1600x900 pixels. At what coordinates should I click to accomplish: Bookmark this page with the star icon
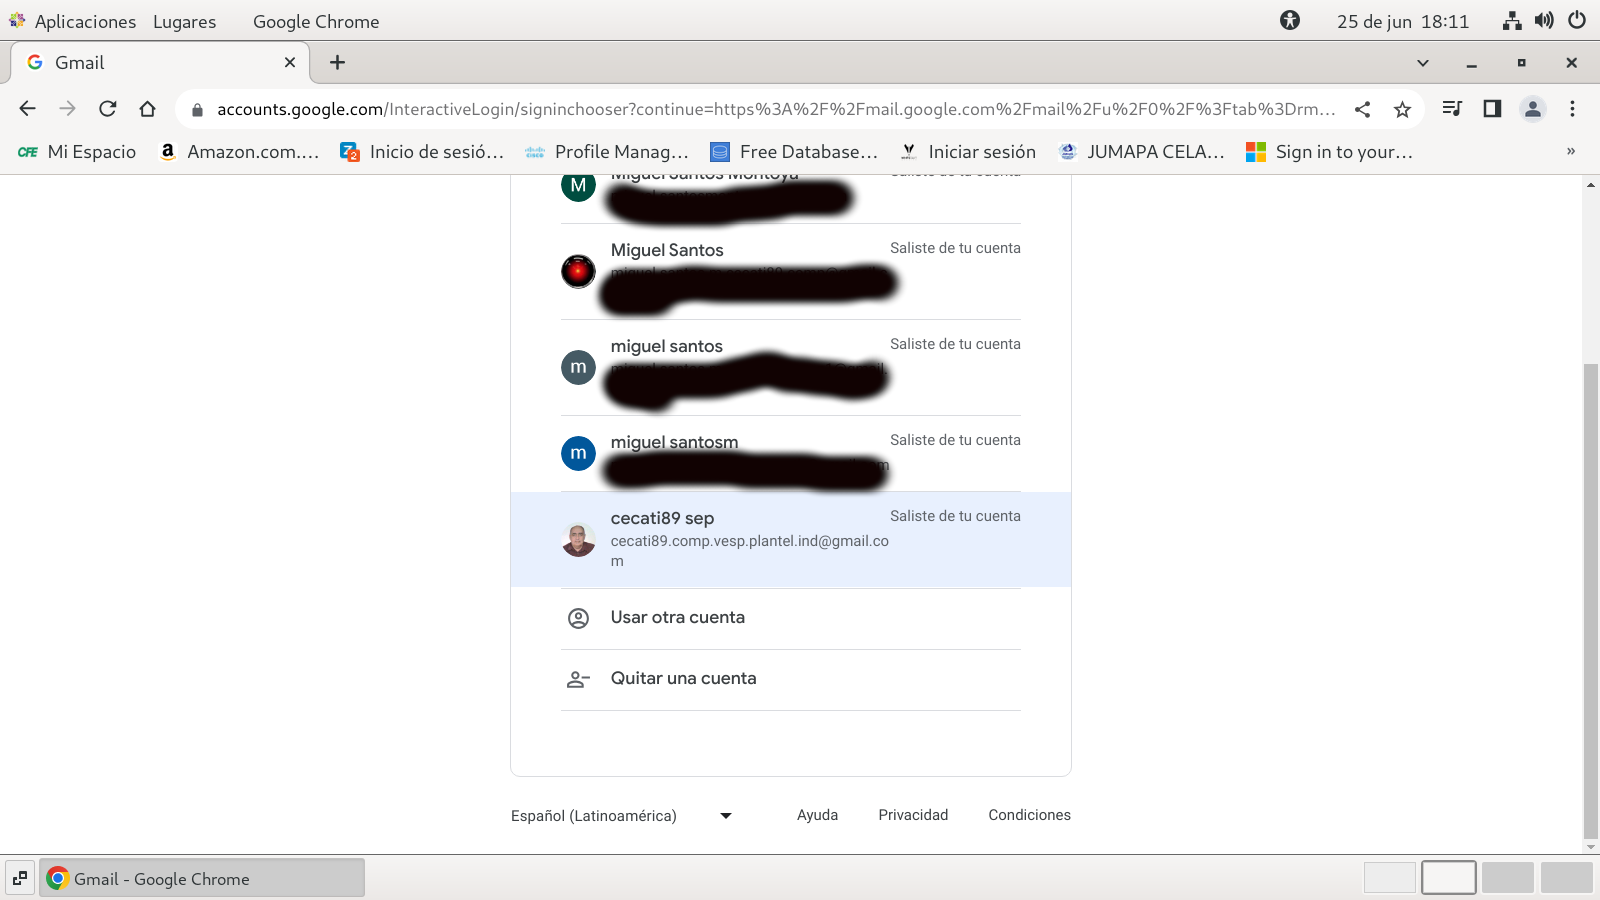click(1402, 109)
